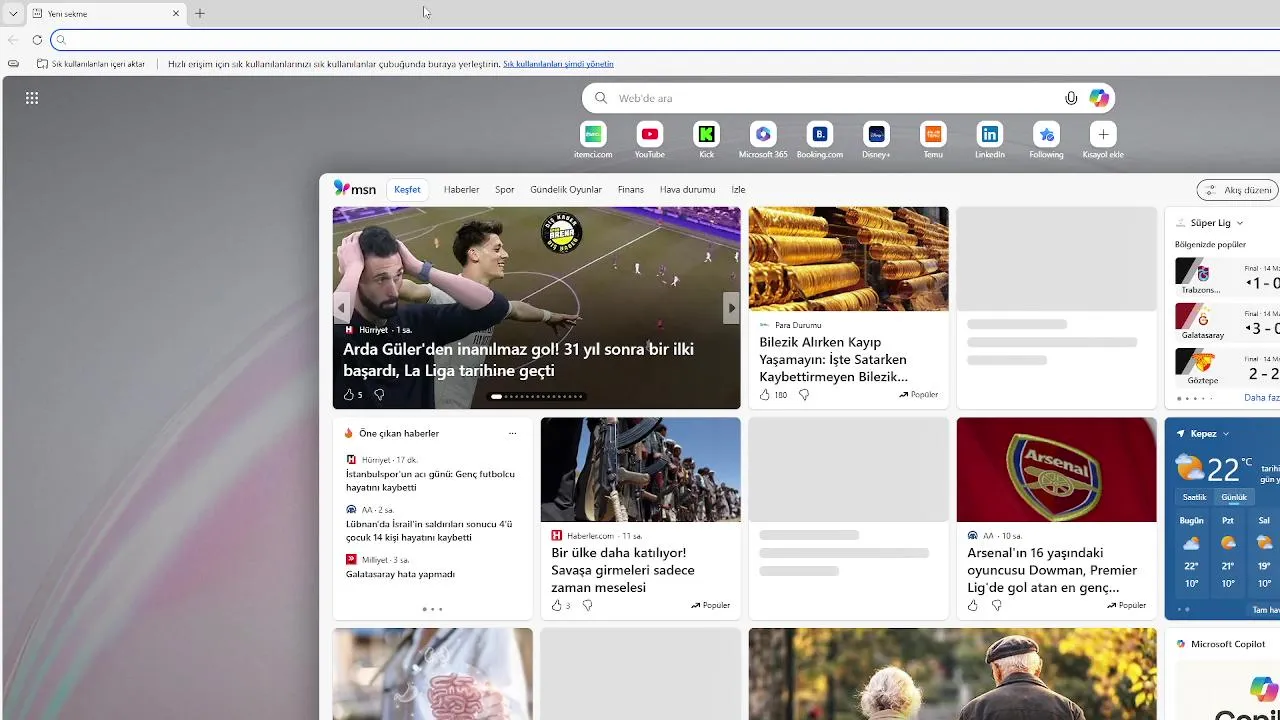1280x720 pixels.
Task: Click Sık kullanılanları içeri aktar button
Action: click(x=91, y=64)
